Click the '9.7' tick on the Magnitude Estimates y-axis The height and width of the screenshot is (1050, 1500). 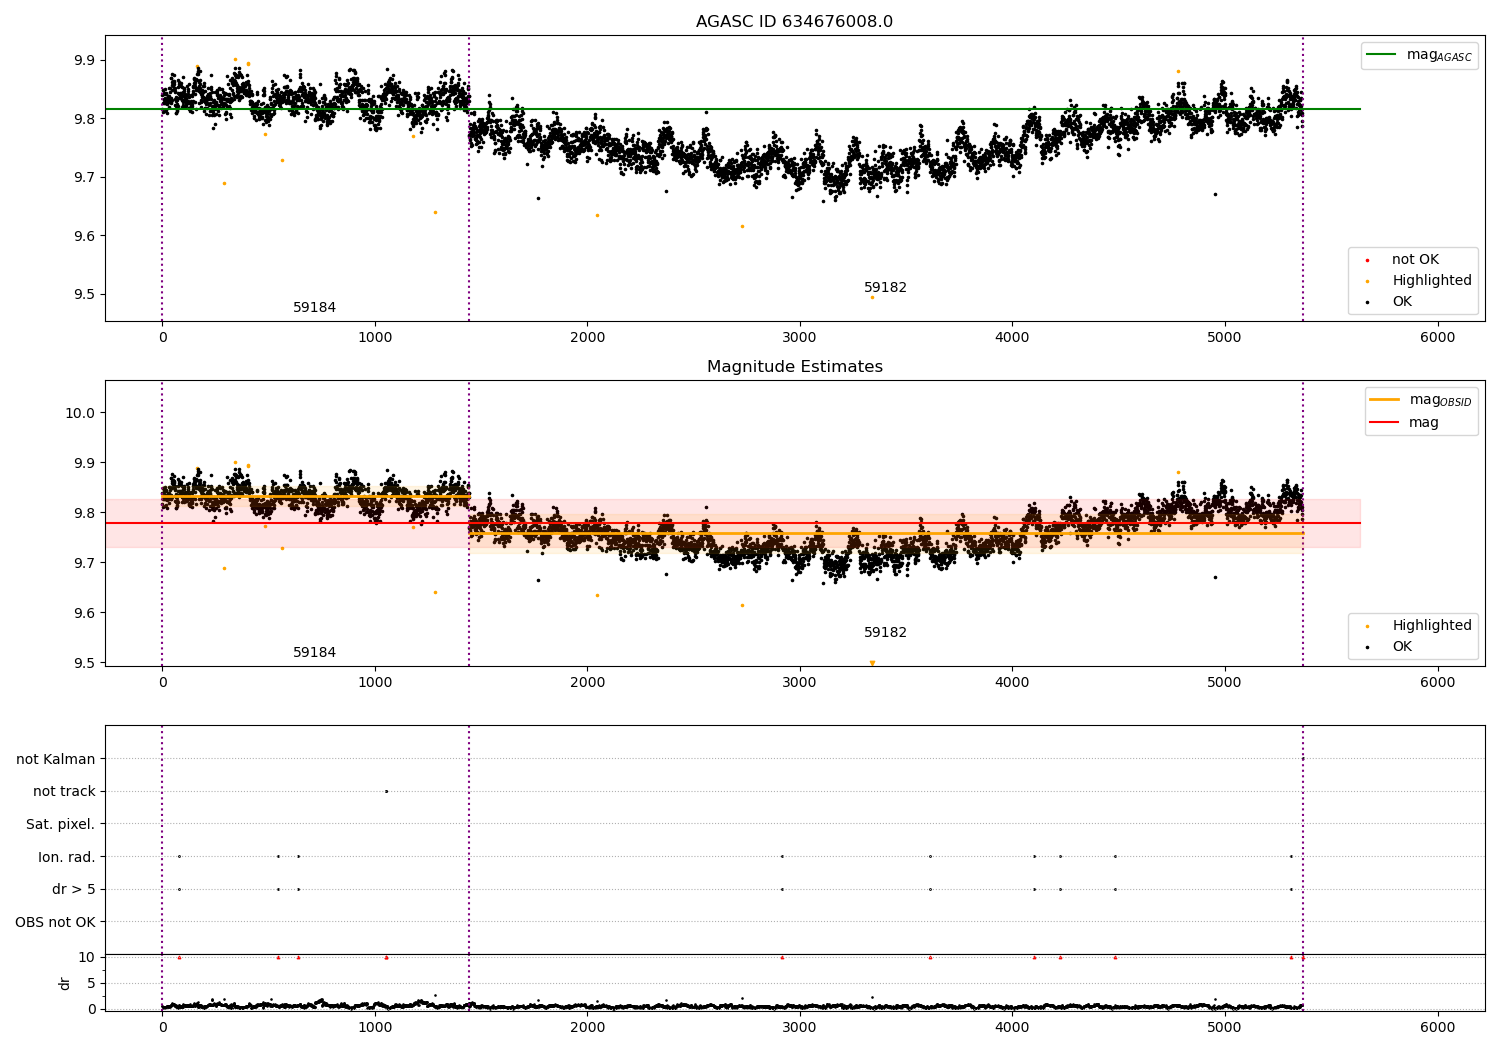click(84, 563)
